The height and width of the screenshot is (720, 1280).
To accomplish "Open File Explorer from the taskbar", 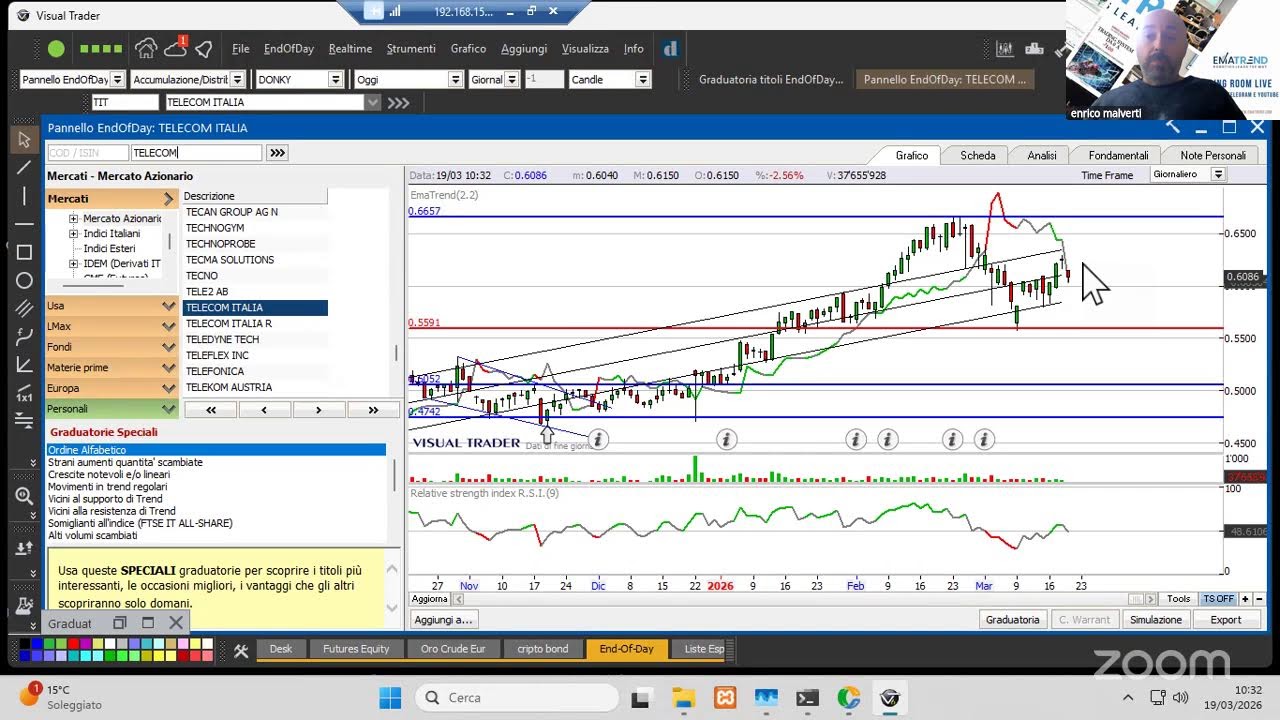I will (x=683, y=697).
